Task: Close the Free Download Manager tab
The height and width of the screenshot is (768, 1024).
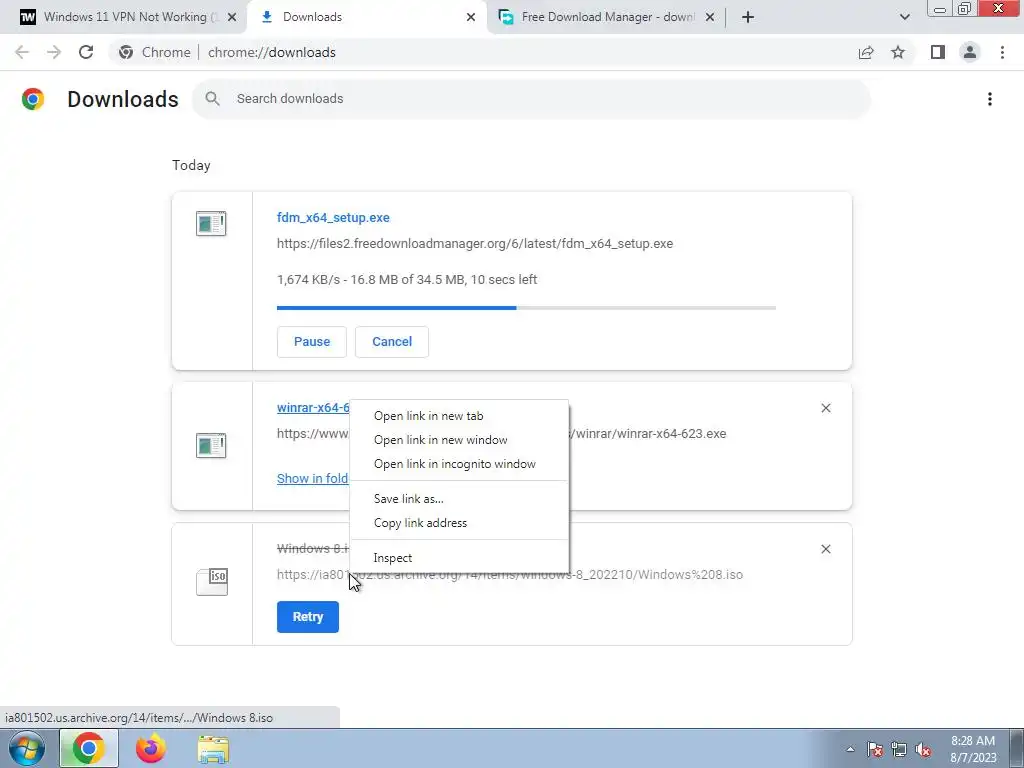Action: click(x=710, y=17)
